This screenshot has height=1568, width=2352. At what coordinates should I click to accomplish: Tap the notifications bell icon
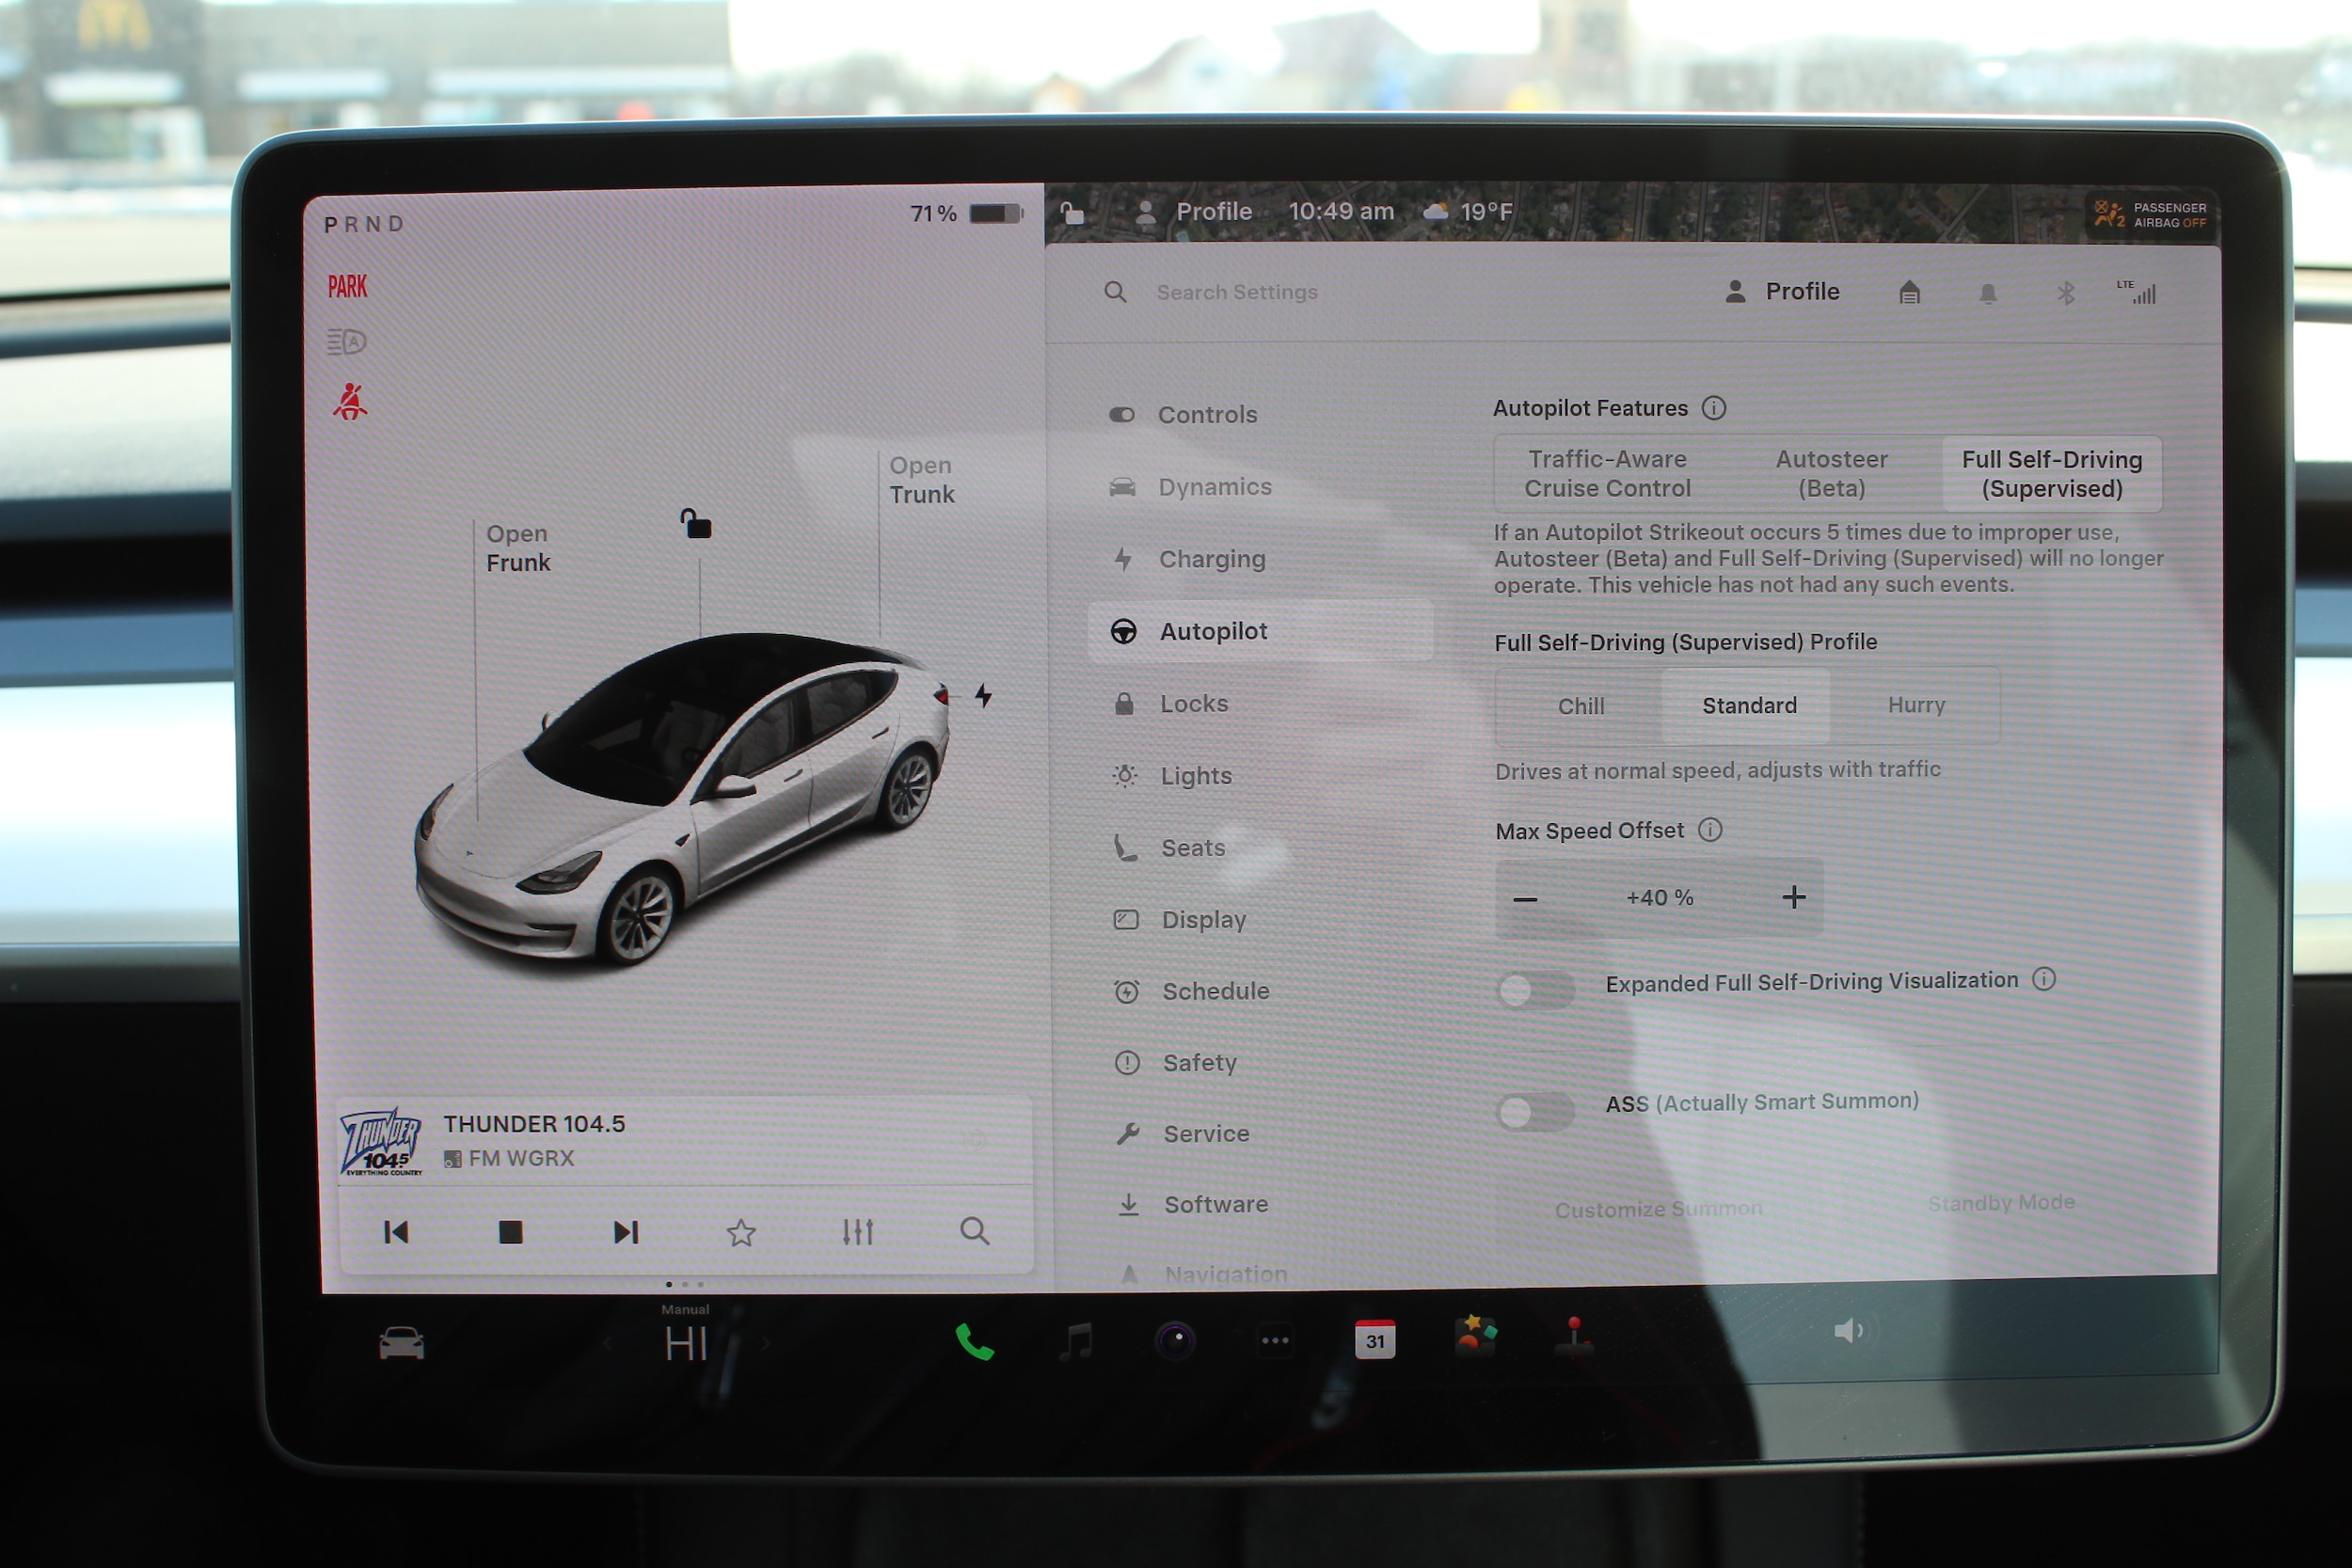click(1987, 293)
